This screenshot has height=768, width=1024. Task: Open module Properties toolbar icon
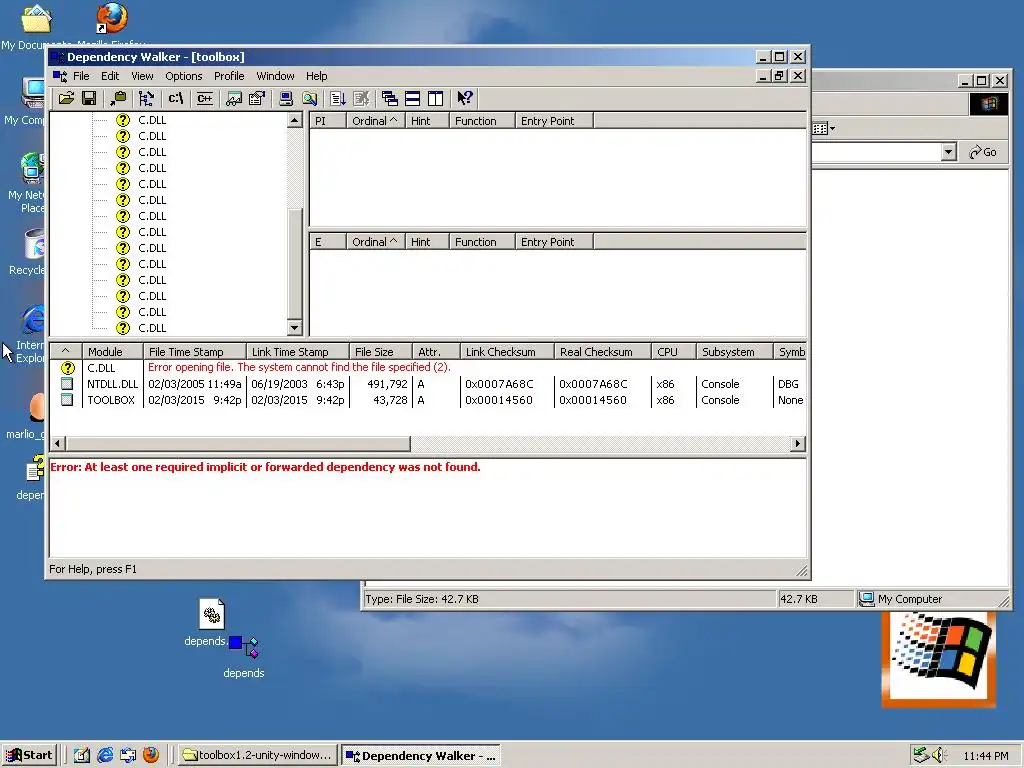(257, 99)
